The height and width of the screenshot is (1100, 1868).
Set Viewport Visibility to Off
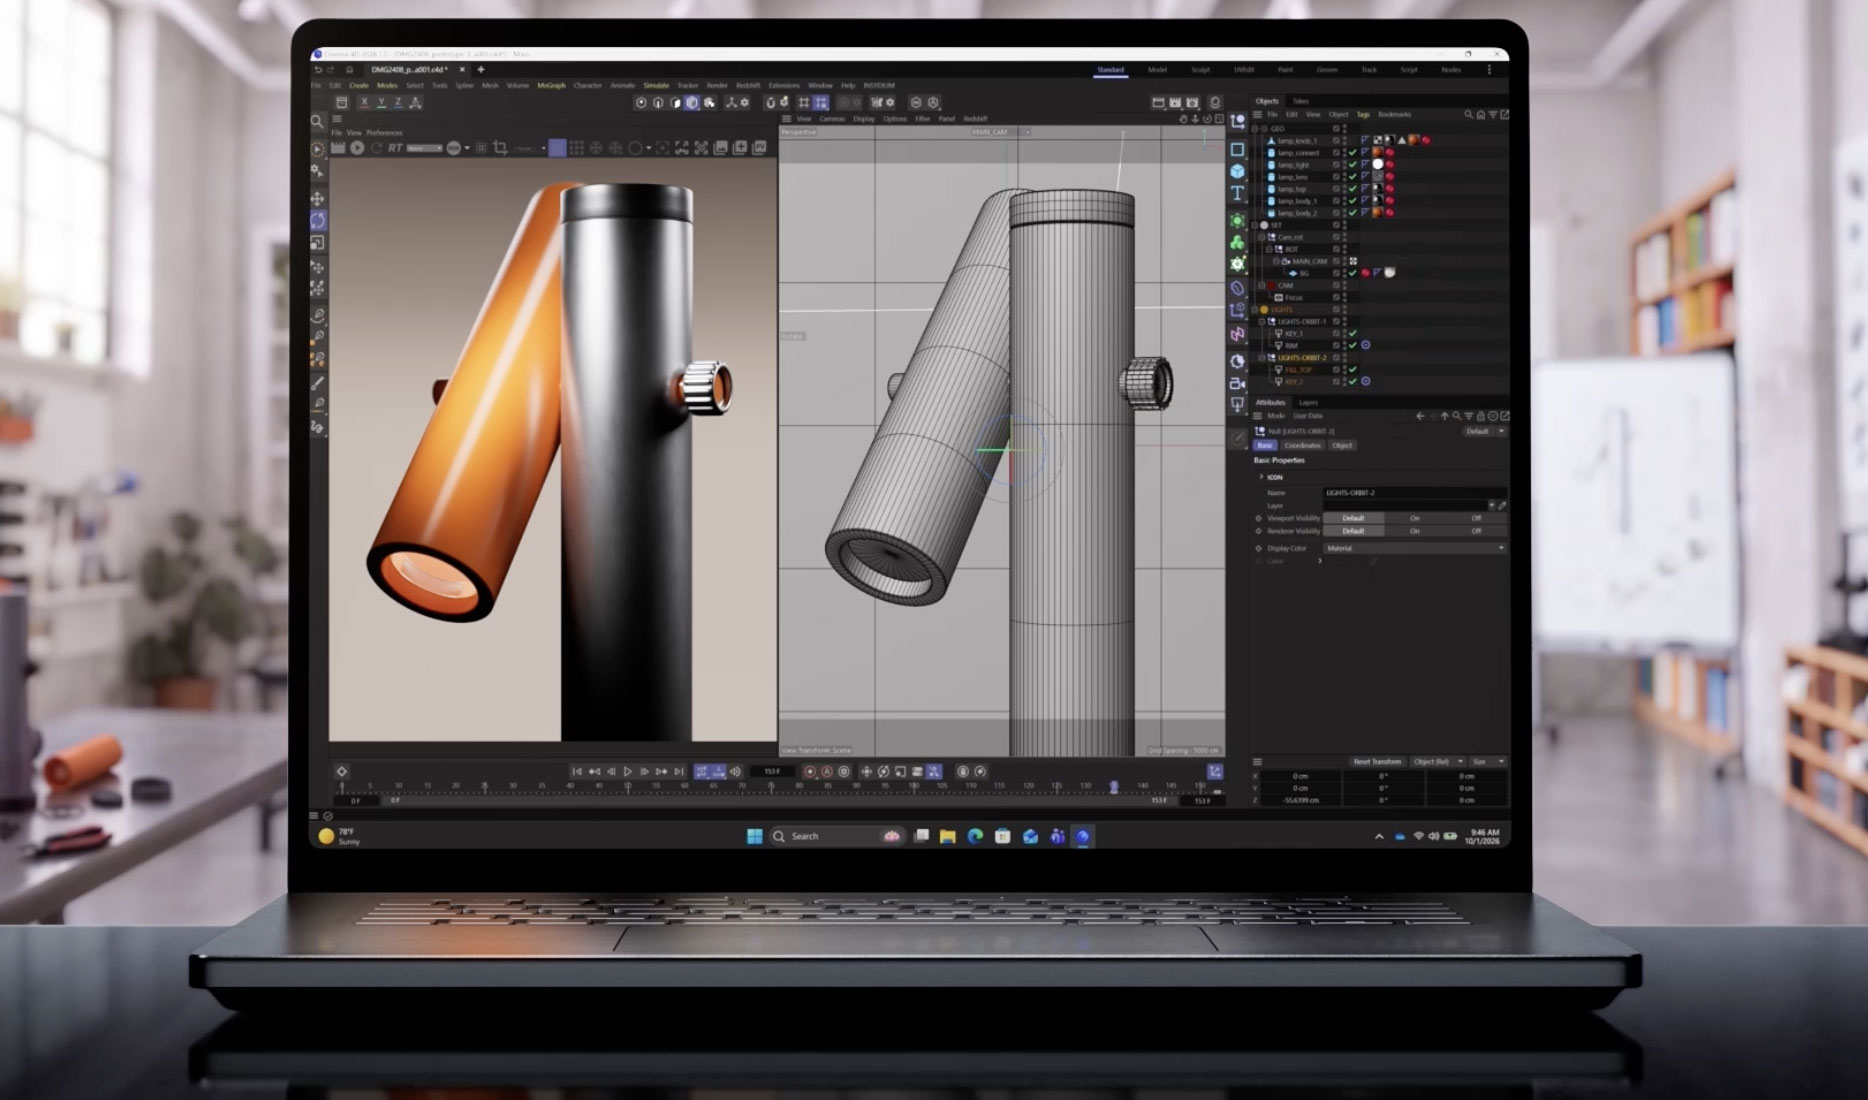1476,518
